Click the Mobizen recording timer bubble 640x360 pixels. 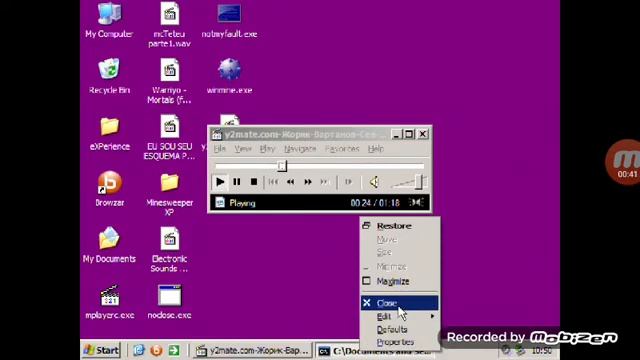(623, 162)
